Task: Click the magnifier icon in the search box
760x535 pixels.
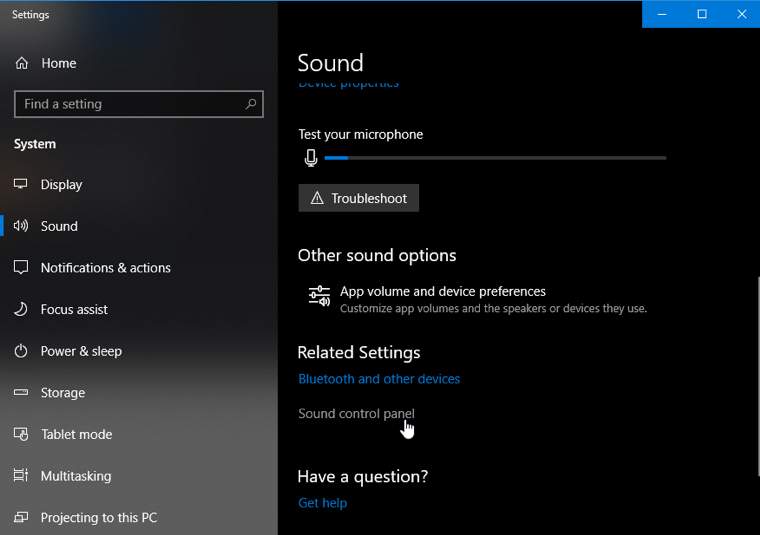Action: coord(251,104)
